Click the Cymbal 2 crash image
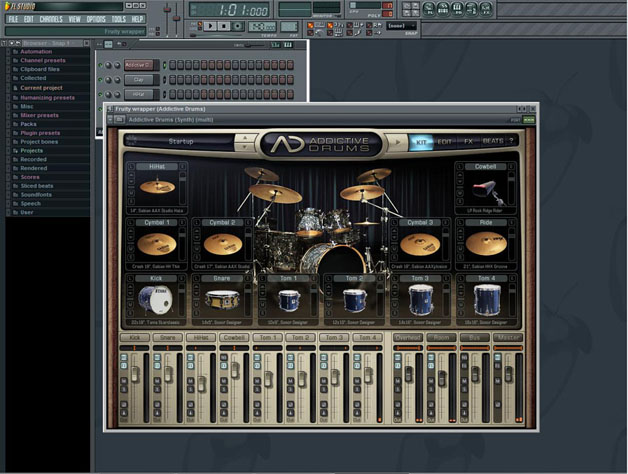The width and height of the screenshot is (628, 474). tap(223, 244)
